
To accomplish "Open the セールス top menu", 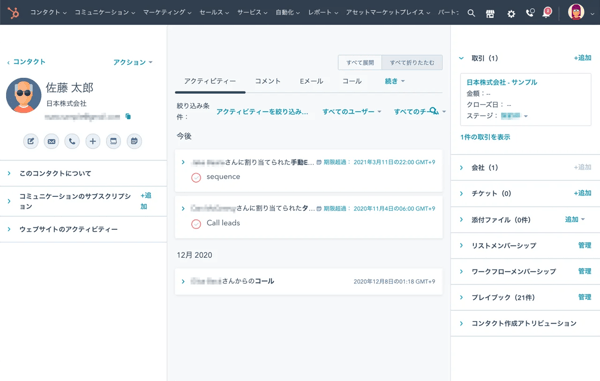I will coord(214,13).
